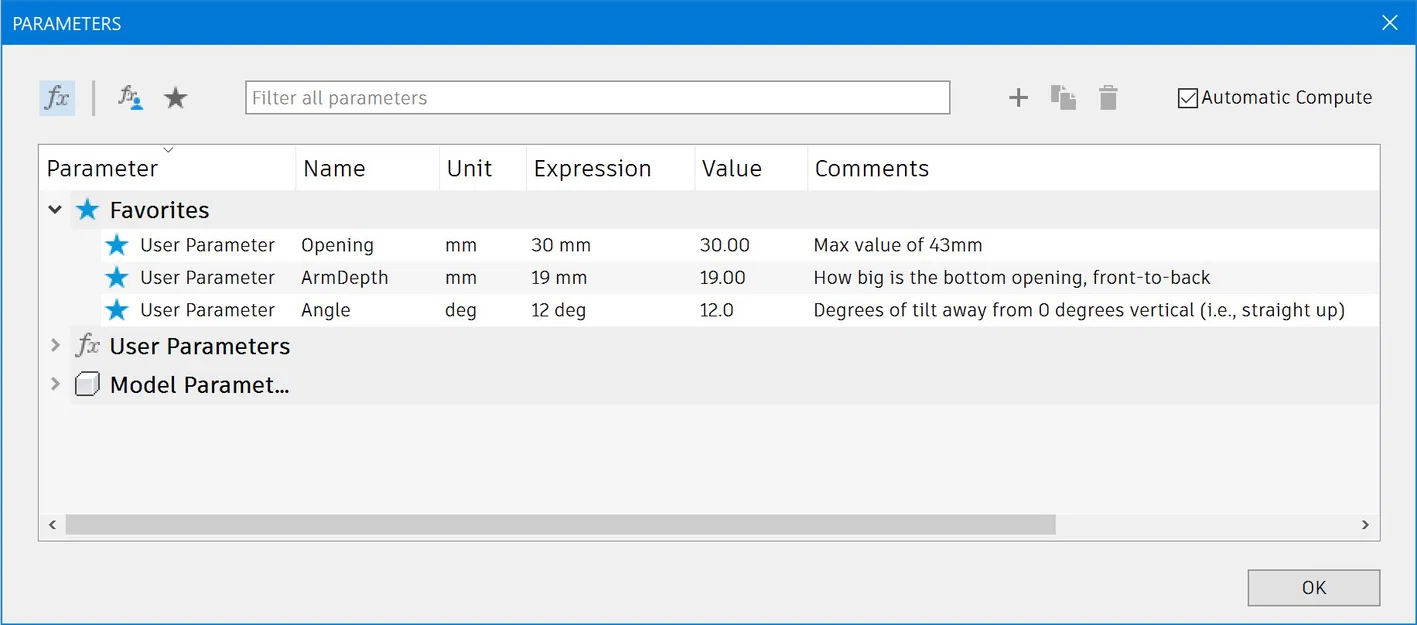
Task: Add a new parameter with plus icon
Action: pos(1018,98)
